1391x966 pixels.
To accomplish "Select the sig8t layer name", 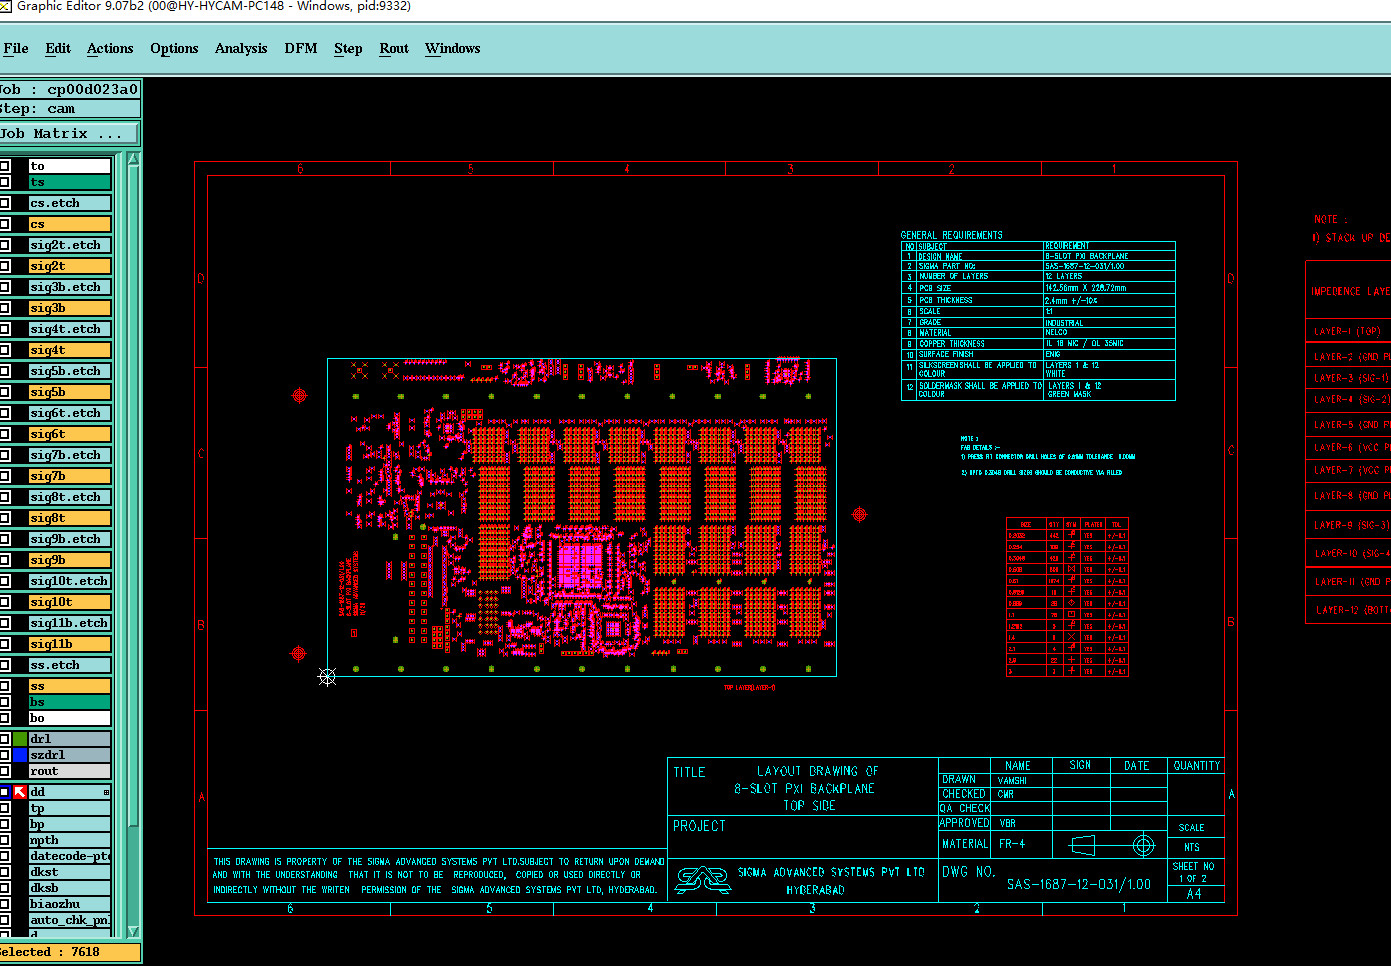I will coord(70,518).
